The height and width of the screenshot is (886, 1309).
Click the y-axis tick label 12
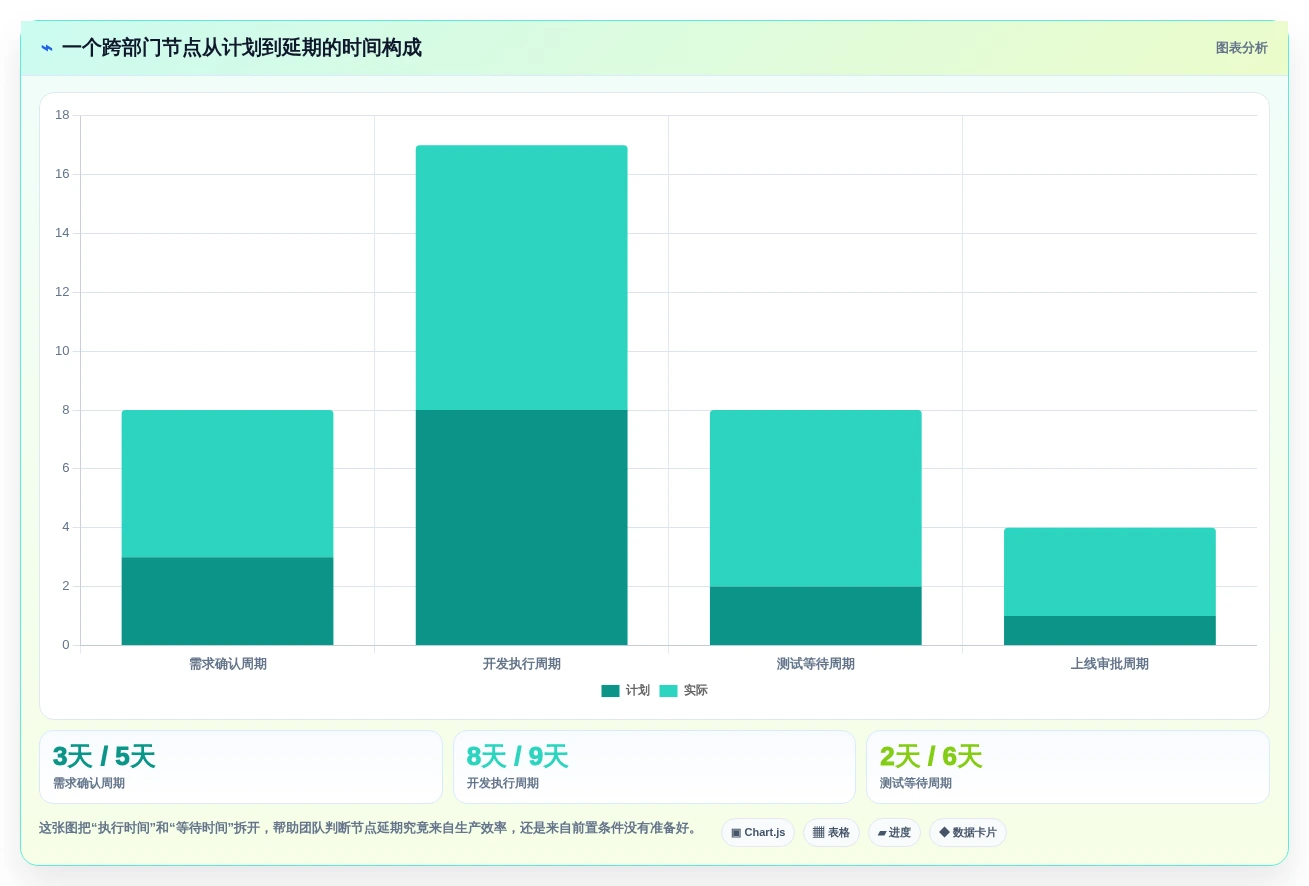click(x=62, y=292)
